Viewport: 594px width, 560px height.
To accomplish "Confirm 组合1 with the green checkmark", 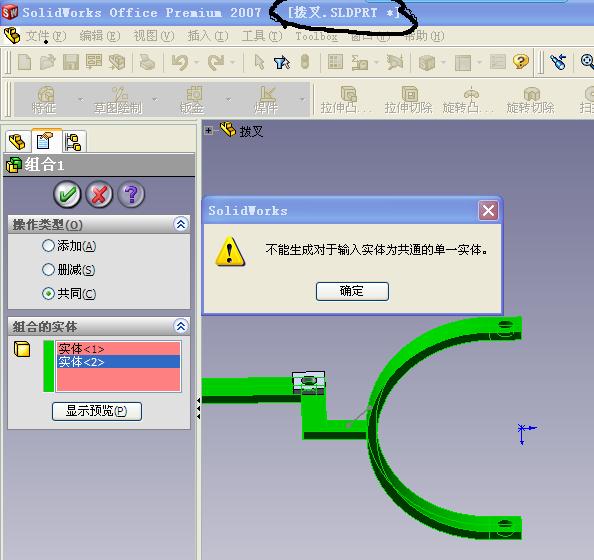I will tap(67, 194).
